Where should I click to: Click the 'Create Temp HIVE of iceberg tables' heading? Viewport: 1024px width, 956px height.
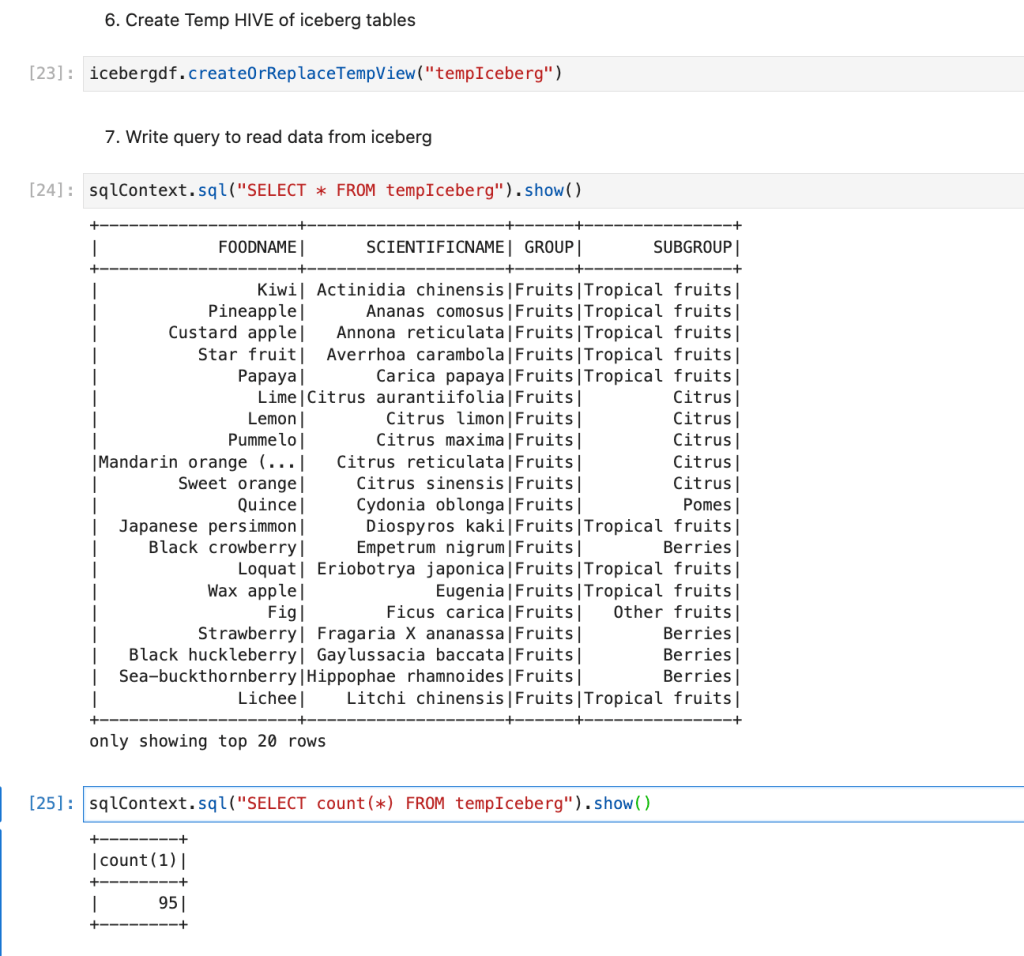click(260, 20)
